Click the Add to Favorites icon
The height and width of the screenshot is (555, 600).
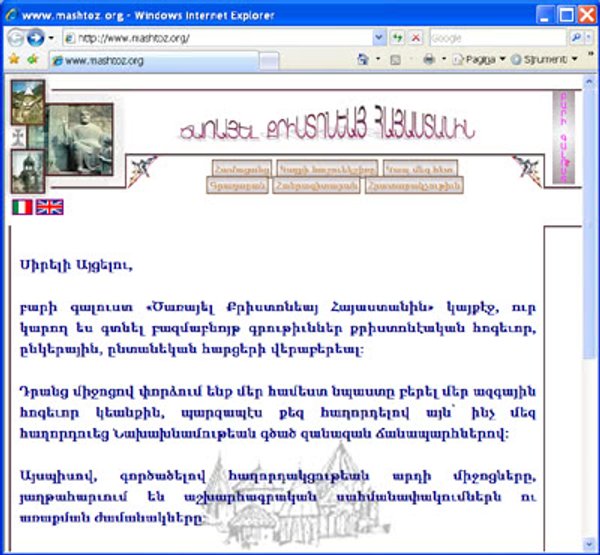click(33, 60)
